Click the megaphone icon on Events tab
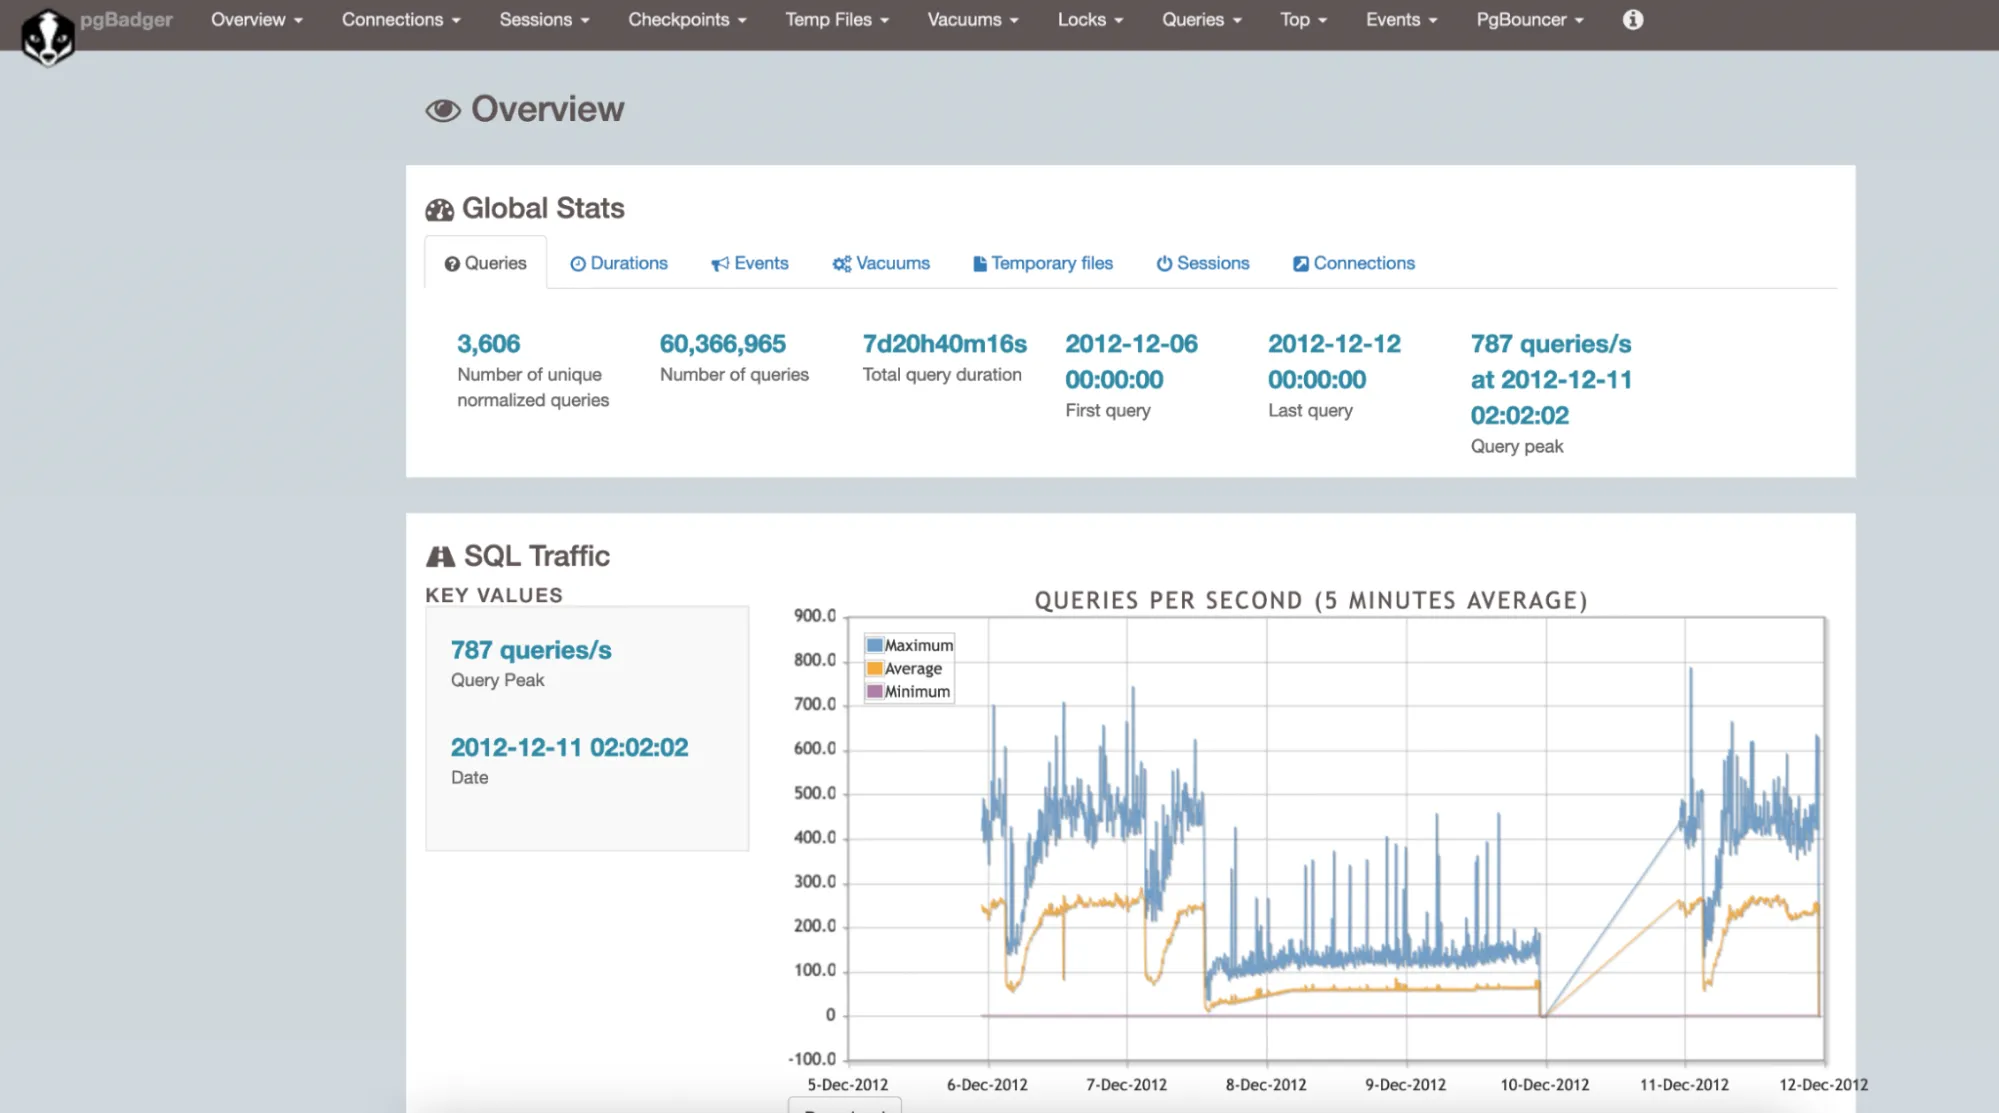Image resolution: width=1999 pixels, height=1113 pixels. [719, 264]
